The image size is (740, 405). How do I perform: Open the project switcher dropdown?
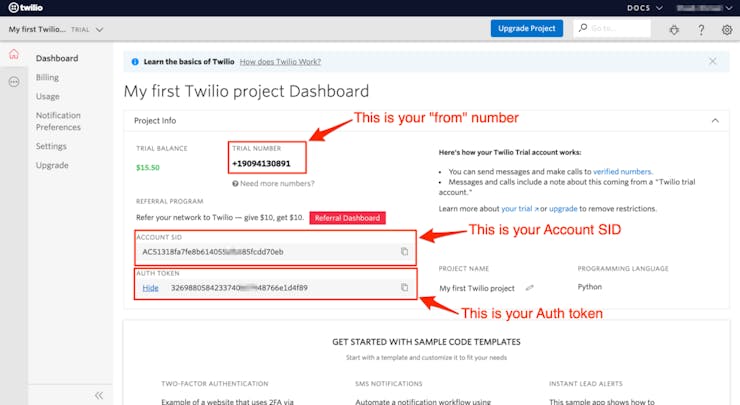tap(56, 29)
